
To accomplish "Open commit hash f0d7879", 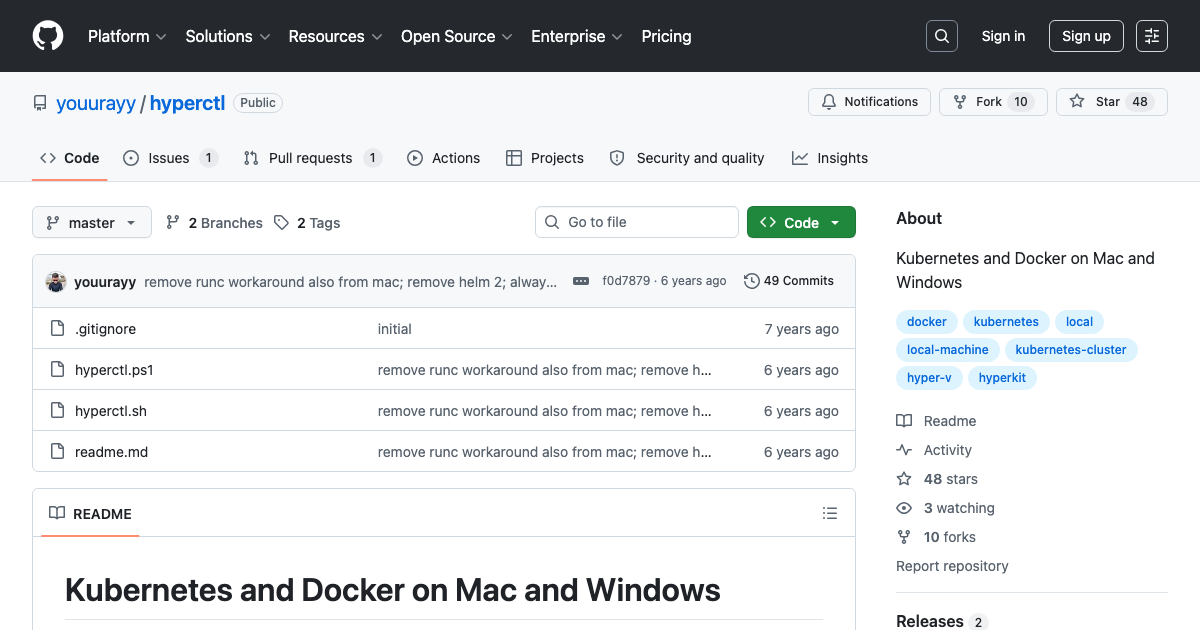I will pos(626,281).
